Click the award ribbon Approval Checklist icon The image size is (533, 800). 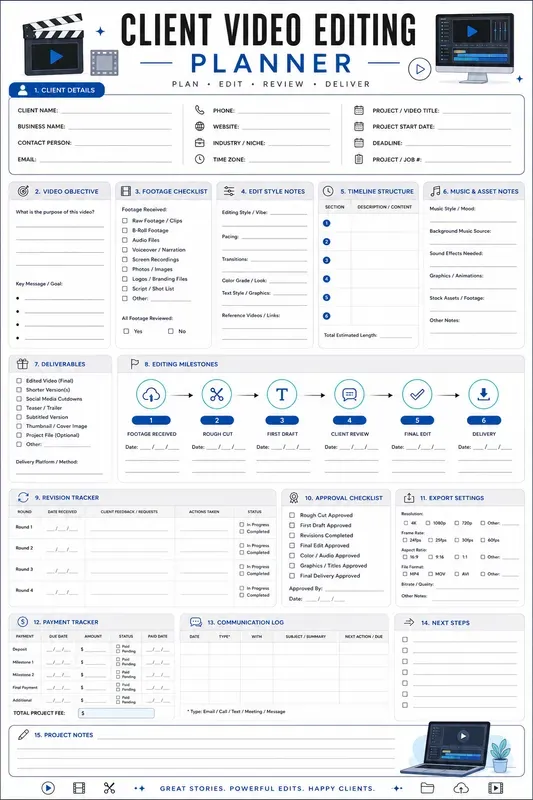point(294,497)
